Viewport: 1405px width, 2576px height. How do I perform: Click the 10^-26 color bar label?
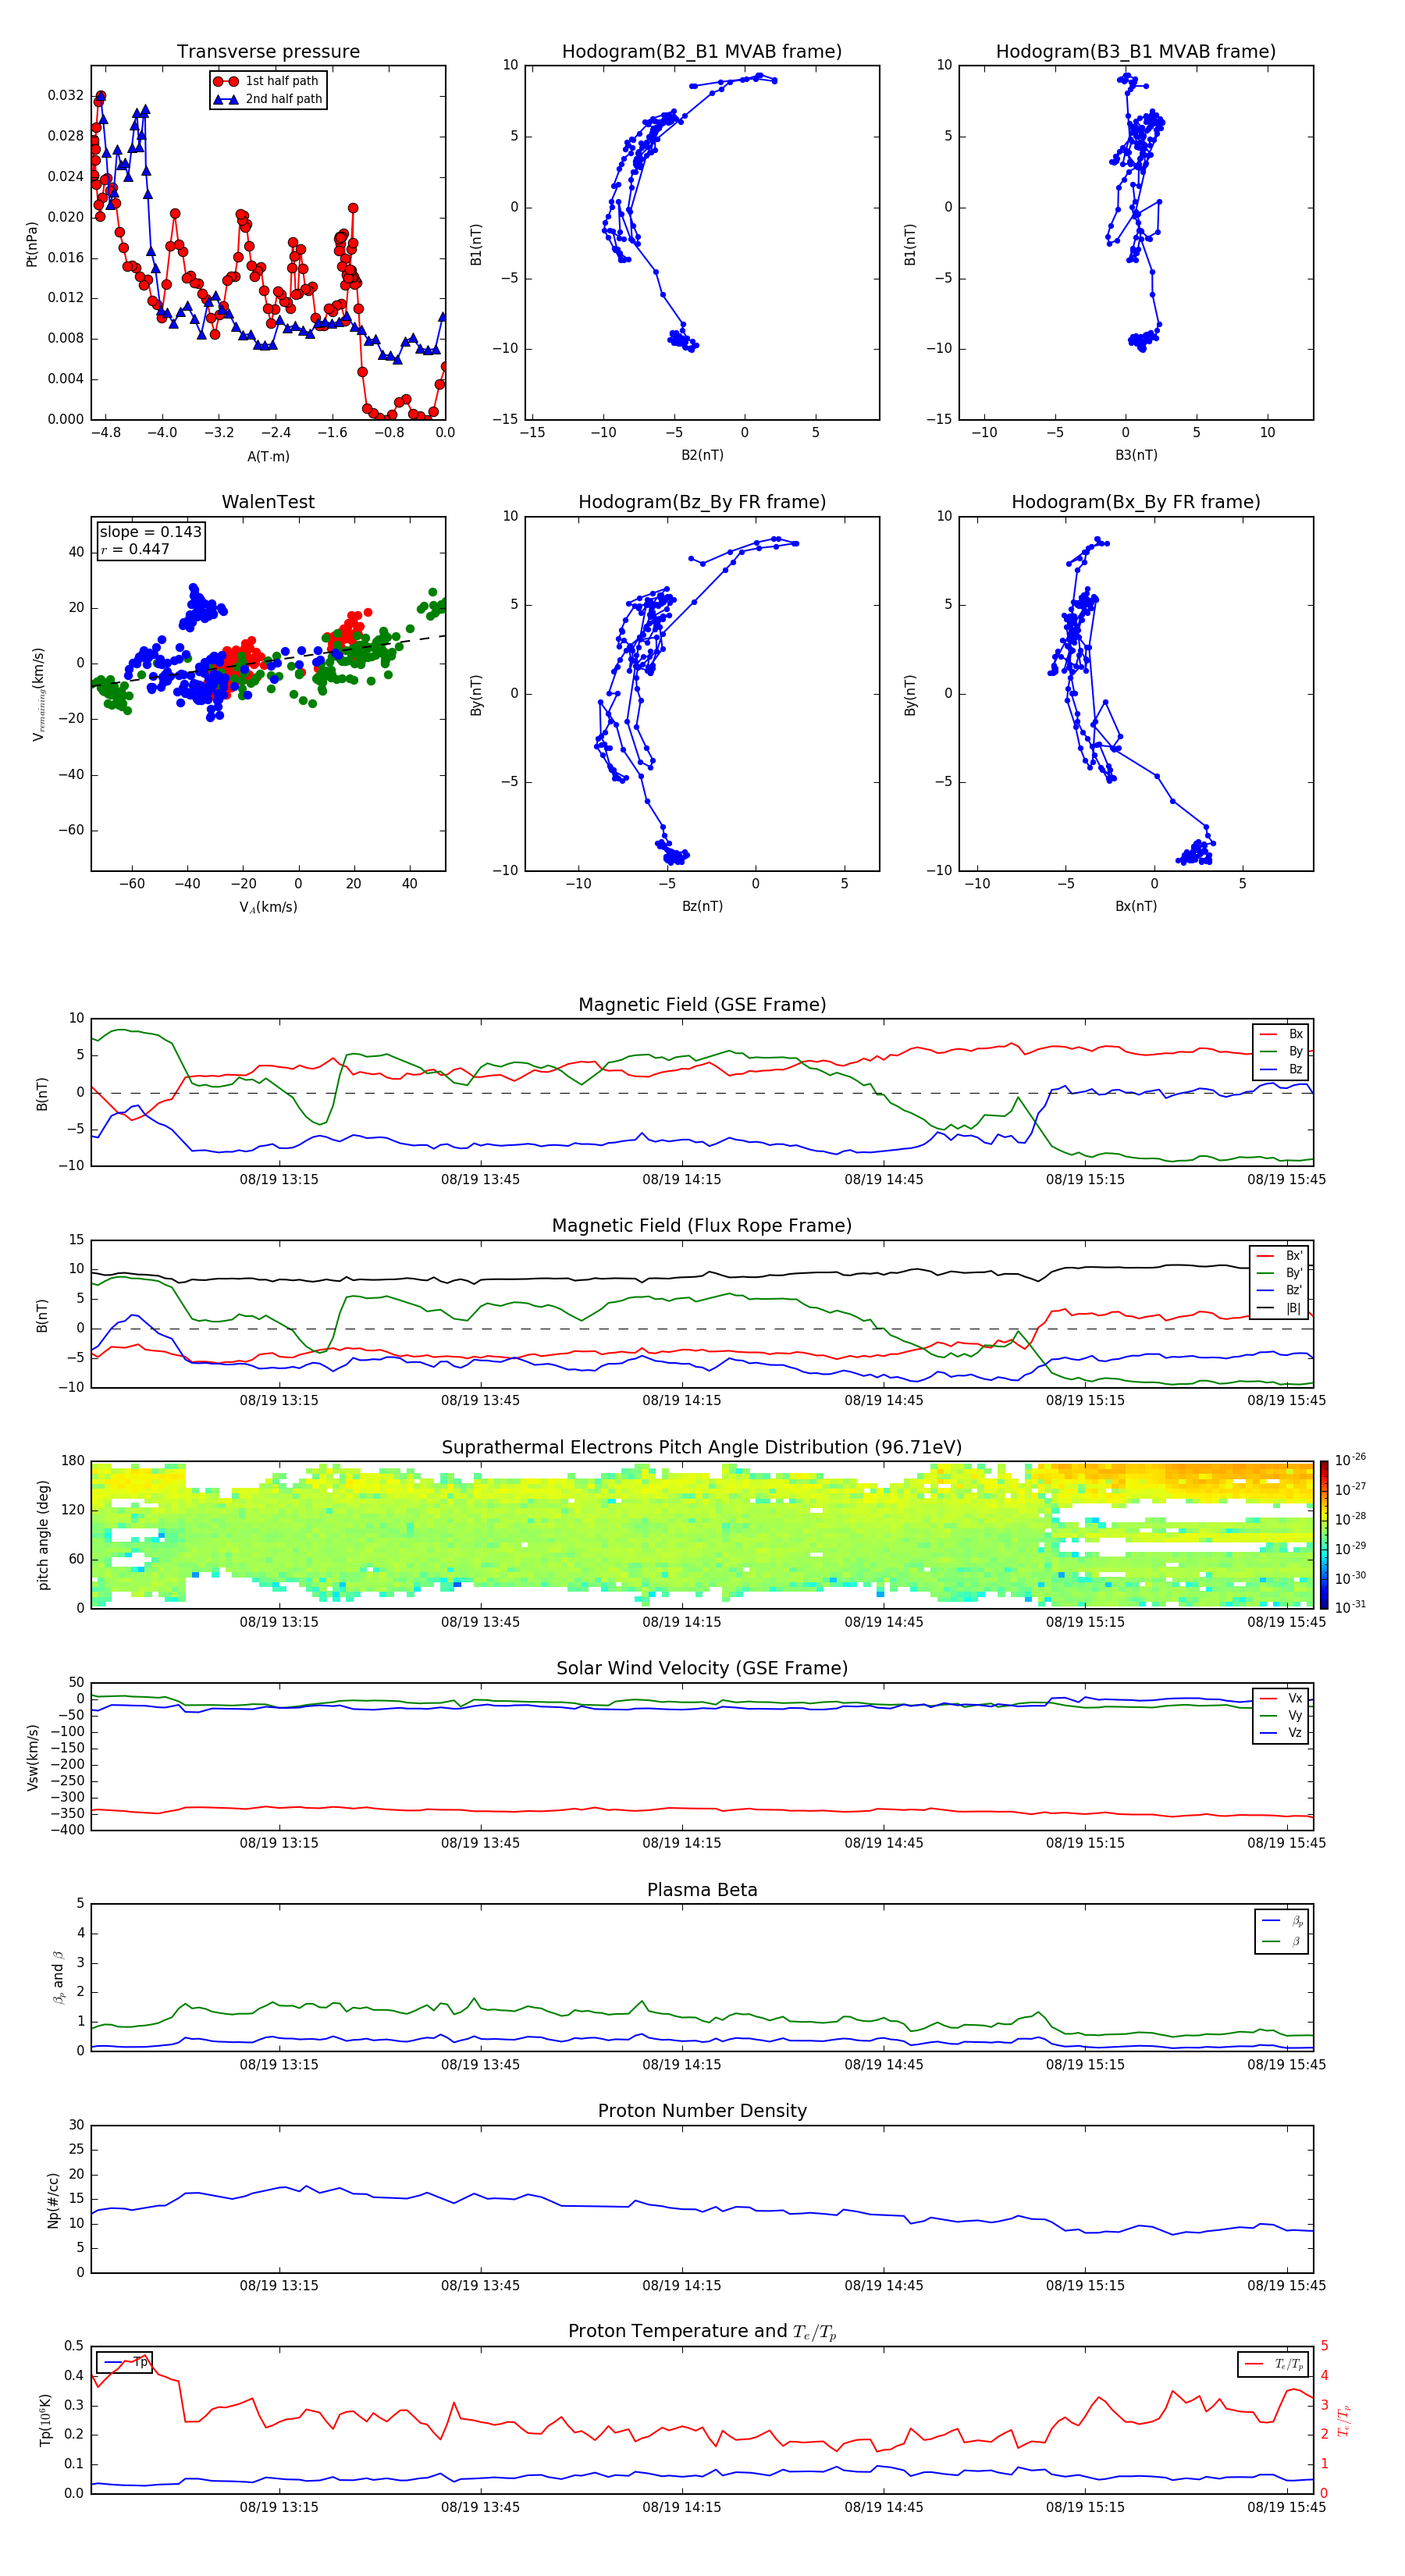click(1350, 1460)
